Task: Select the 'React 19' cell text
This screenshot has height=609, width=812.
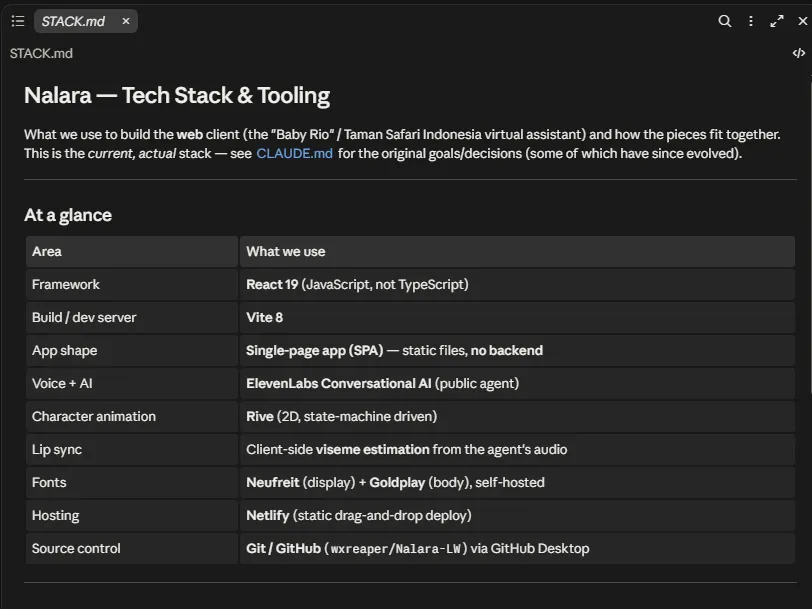Action: coord(272,284)
